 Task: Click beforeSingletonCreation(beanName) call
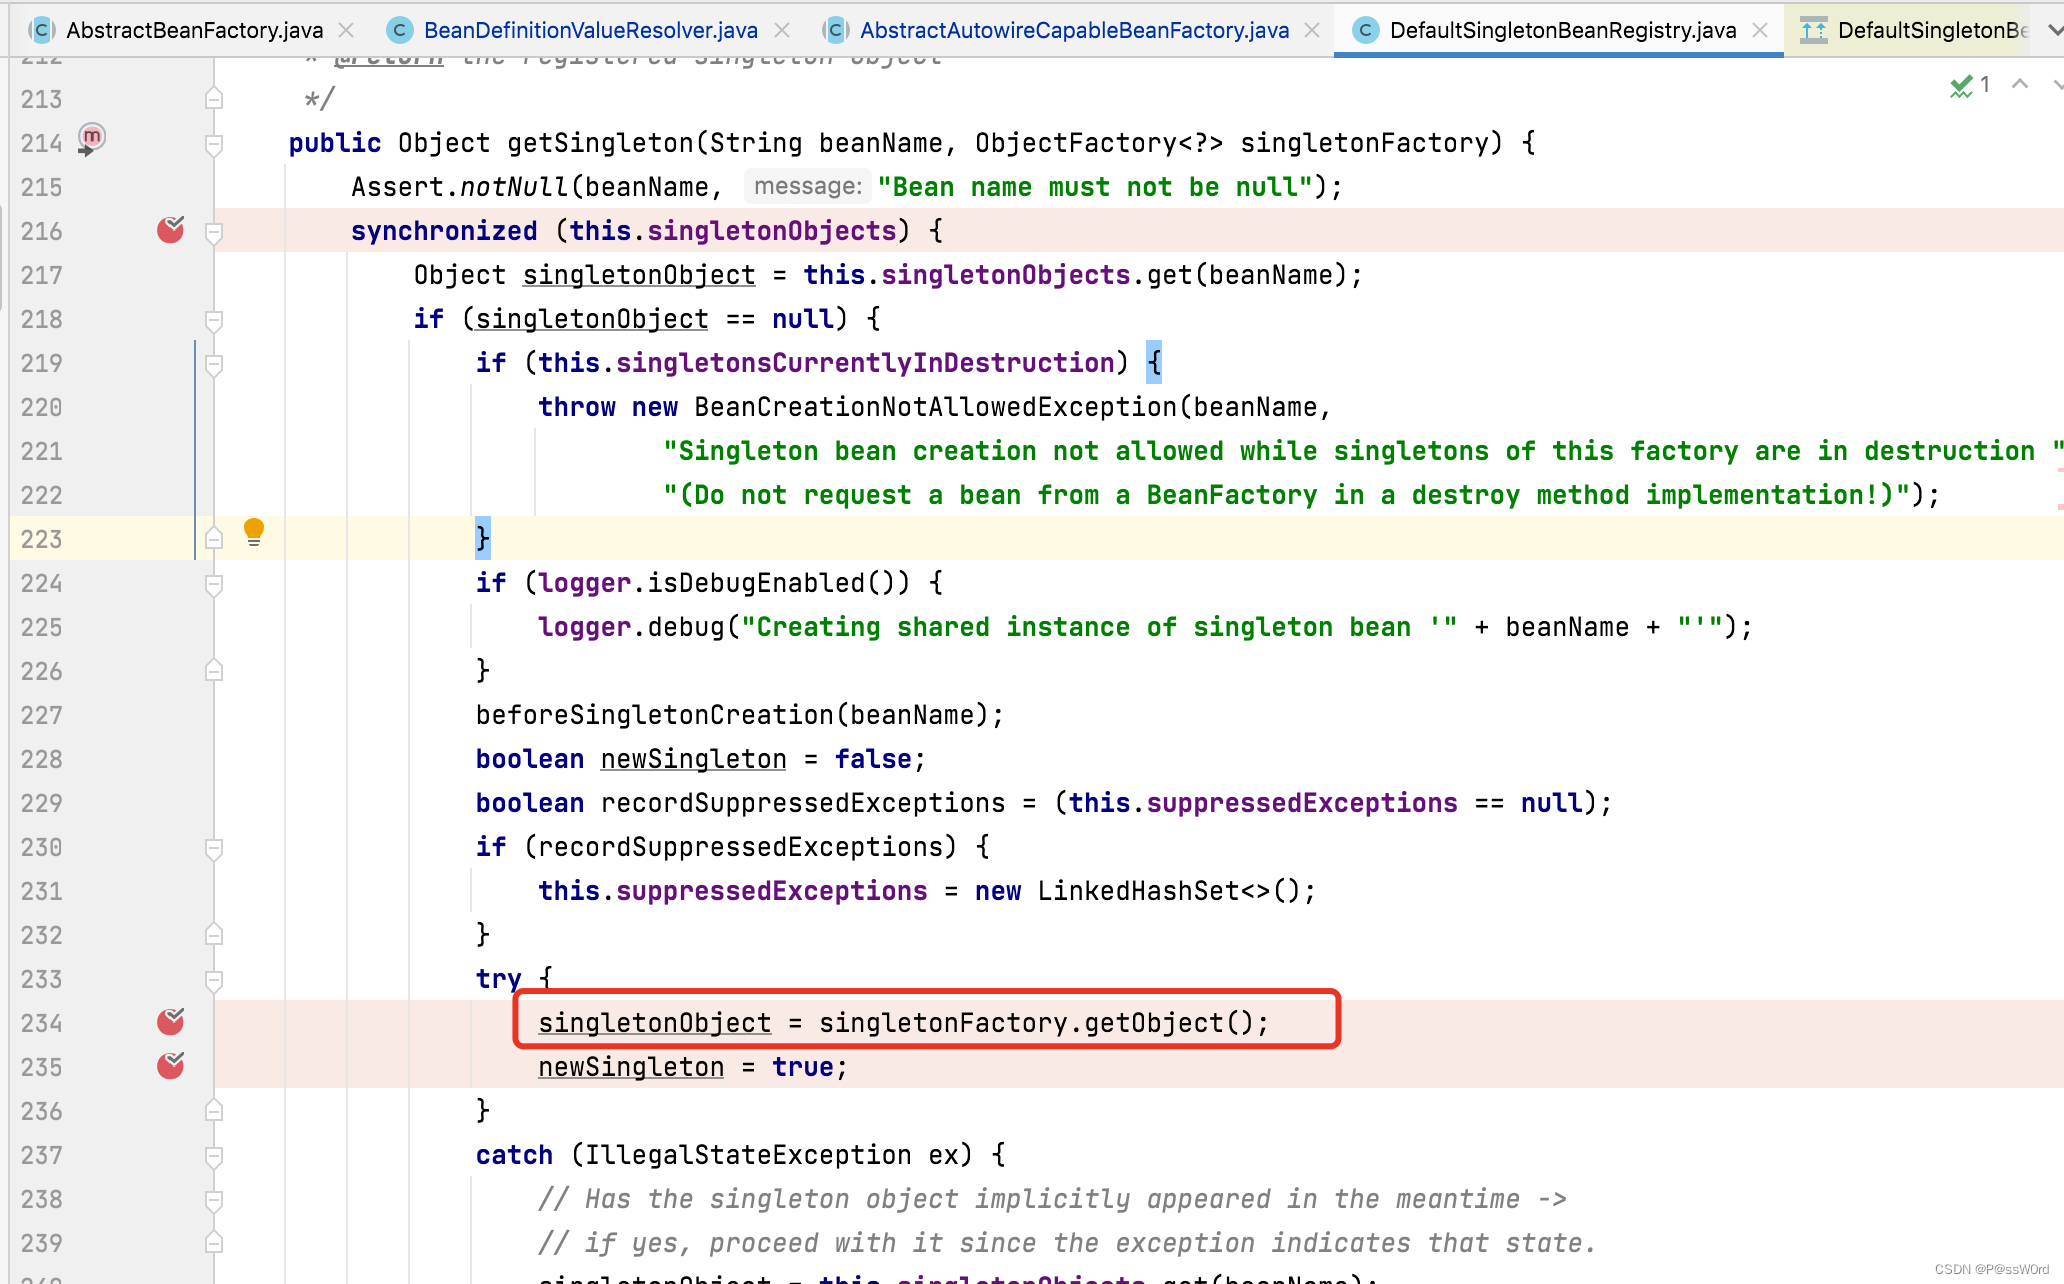coord(732,715)
